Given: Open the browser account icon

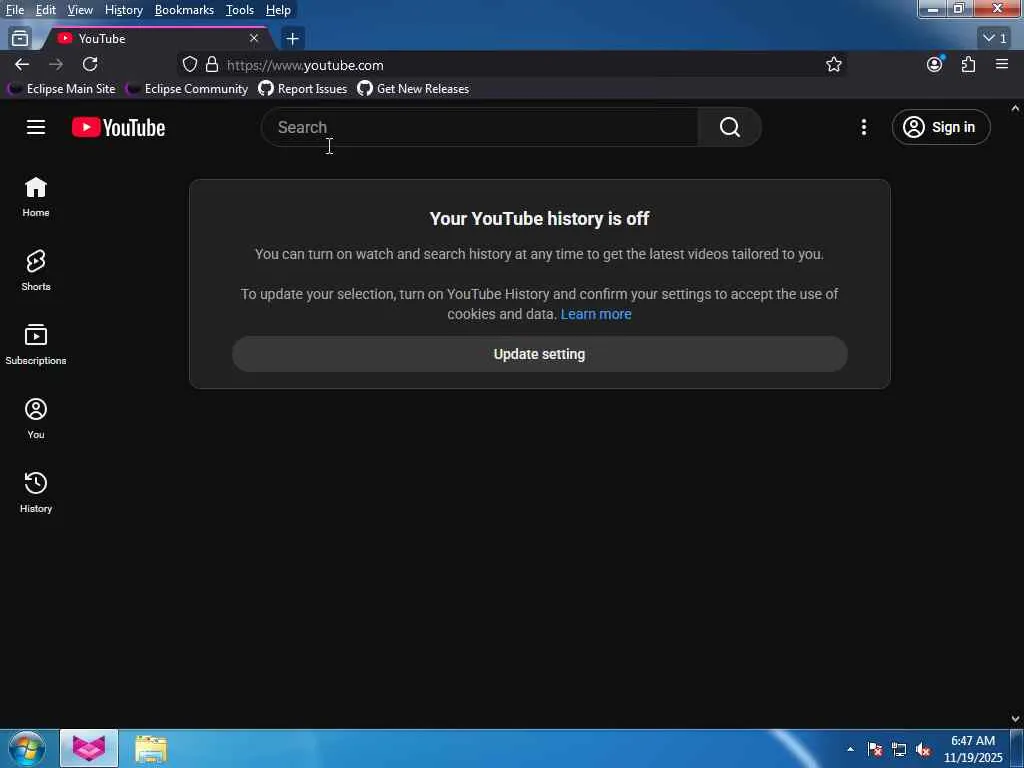Looking at the screenshot, I should pos(935,65).
